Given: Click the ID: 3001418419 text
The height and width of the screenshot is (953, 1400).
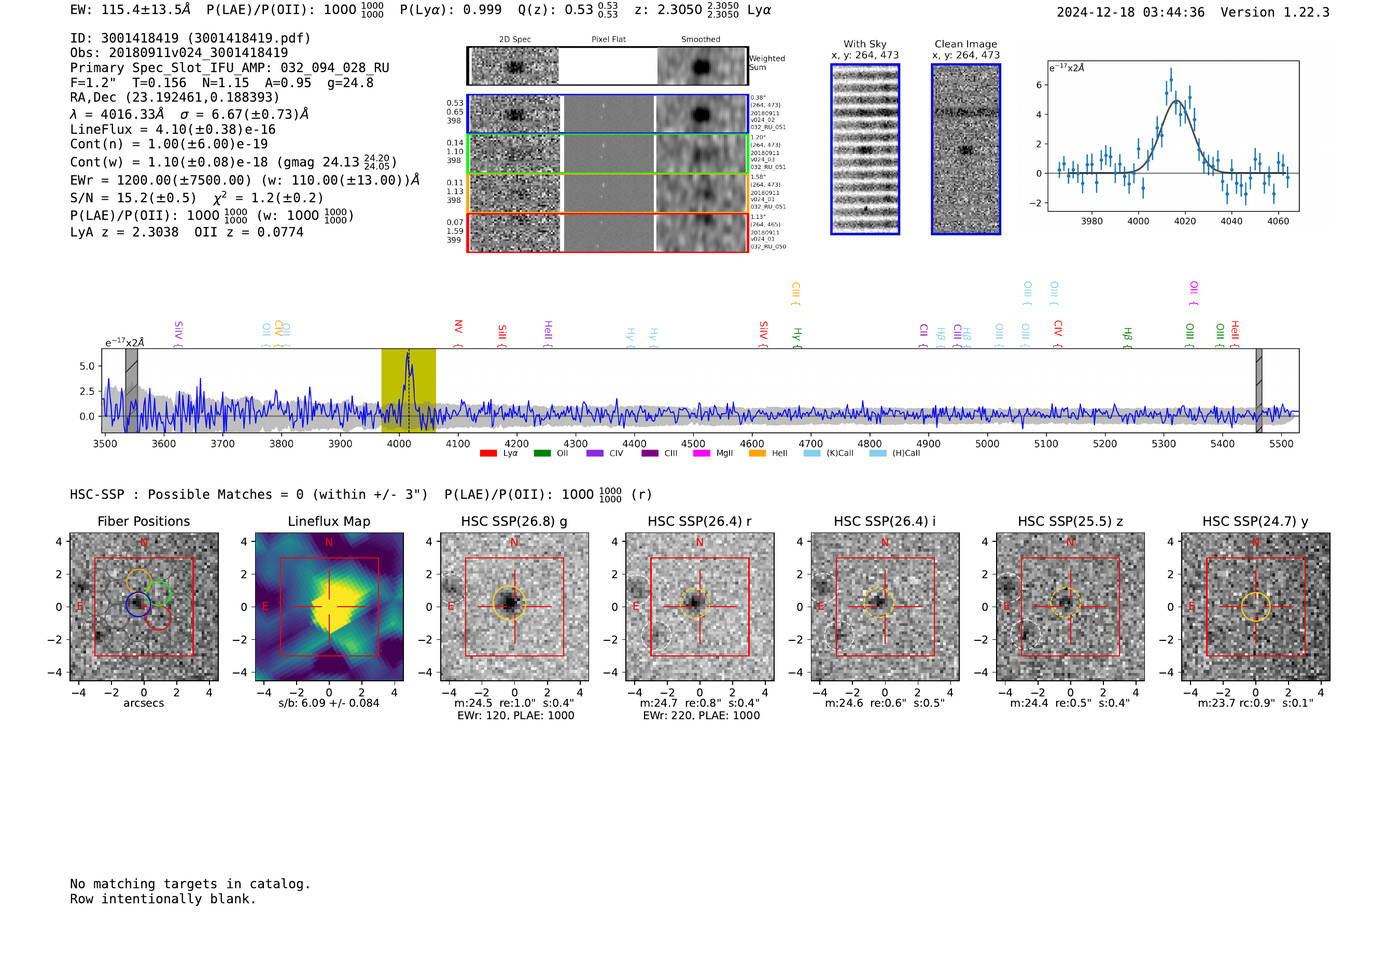Looking at the screenshot, I should (190, 38).
